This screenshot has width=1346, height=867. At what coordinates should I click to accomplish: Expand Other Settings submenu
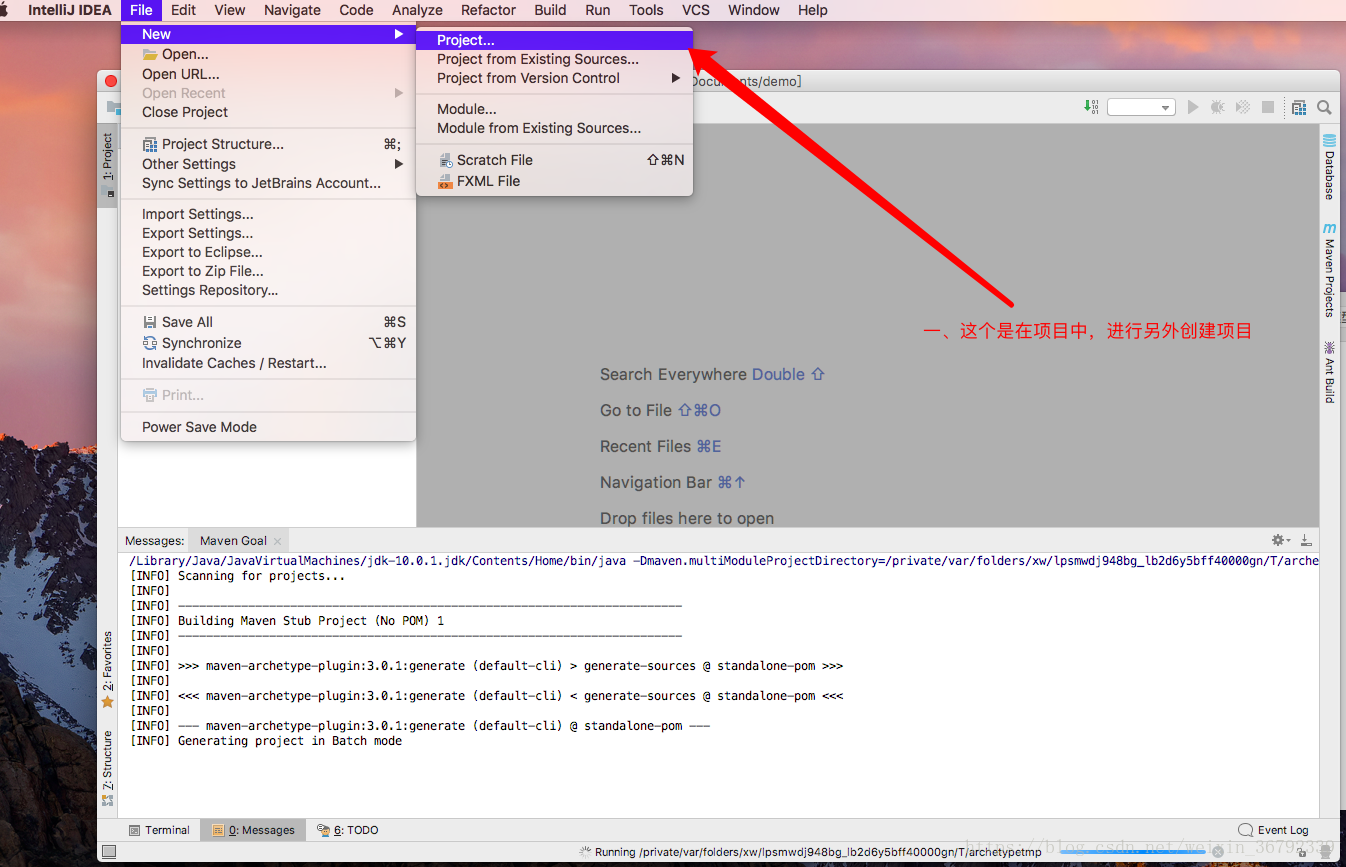(268, 164)
